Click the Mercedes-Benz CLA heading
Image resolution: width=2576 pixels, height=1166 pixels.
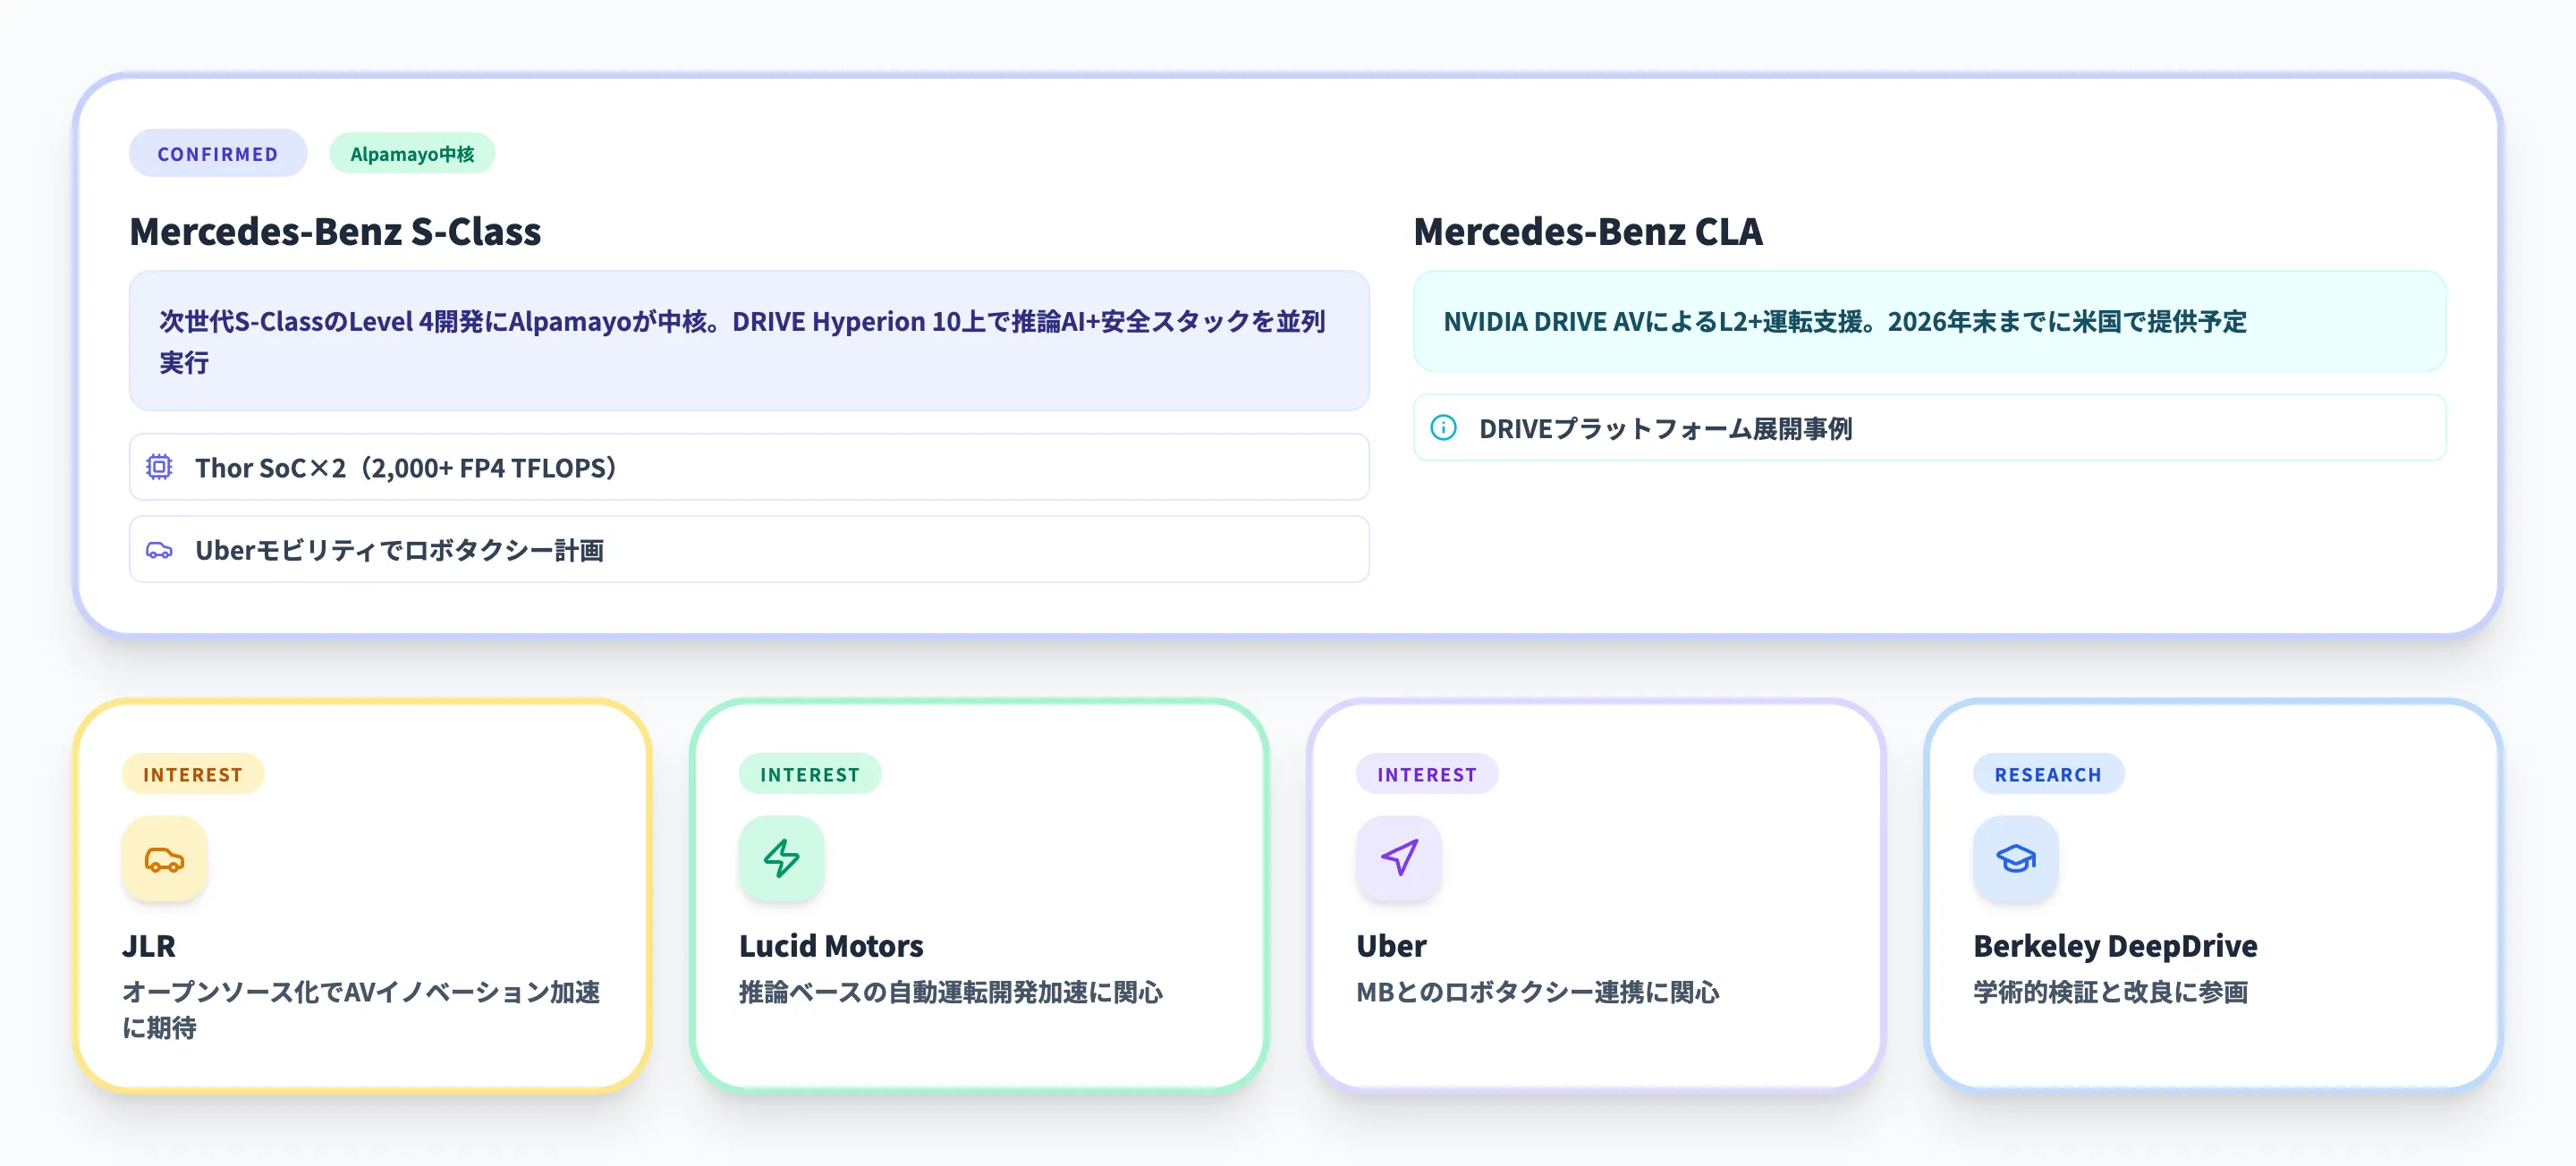(x=1587, y=231)
